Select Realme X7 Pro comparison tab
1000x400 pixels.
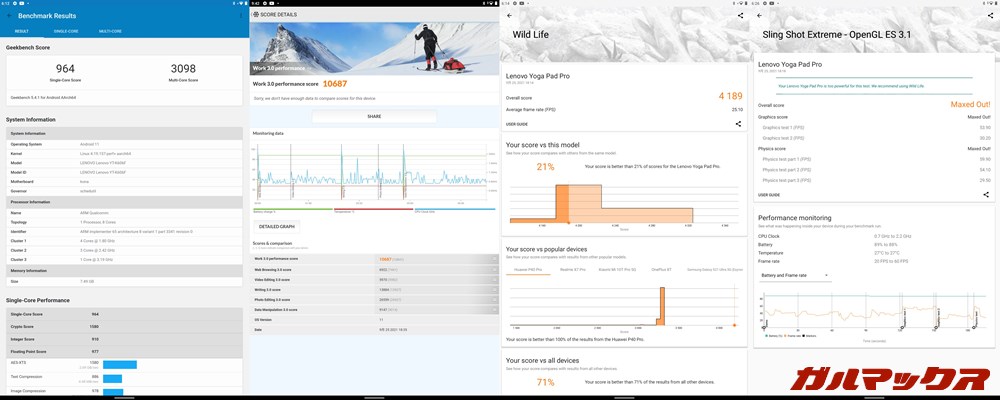pyautogui.click(x=572, y=270)
